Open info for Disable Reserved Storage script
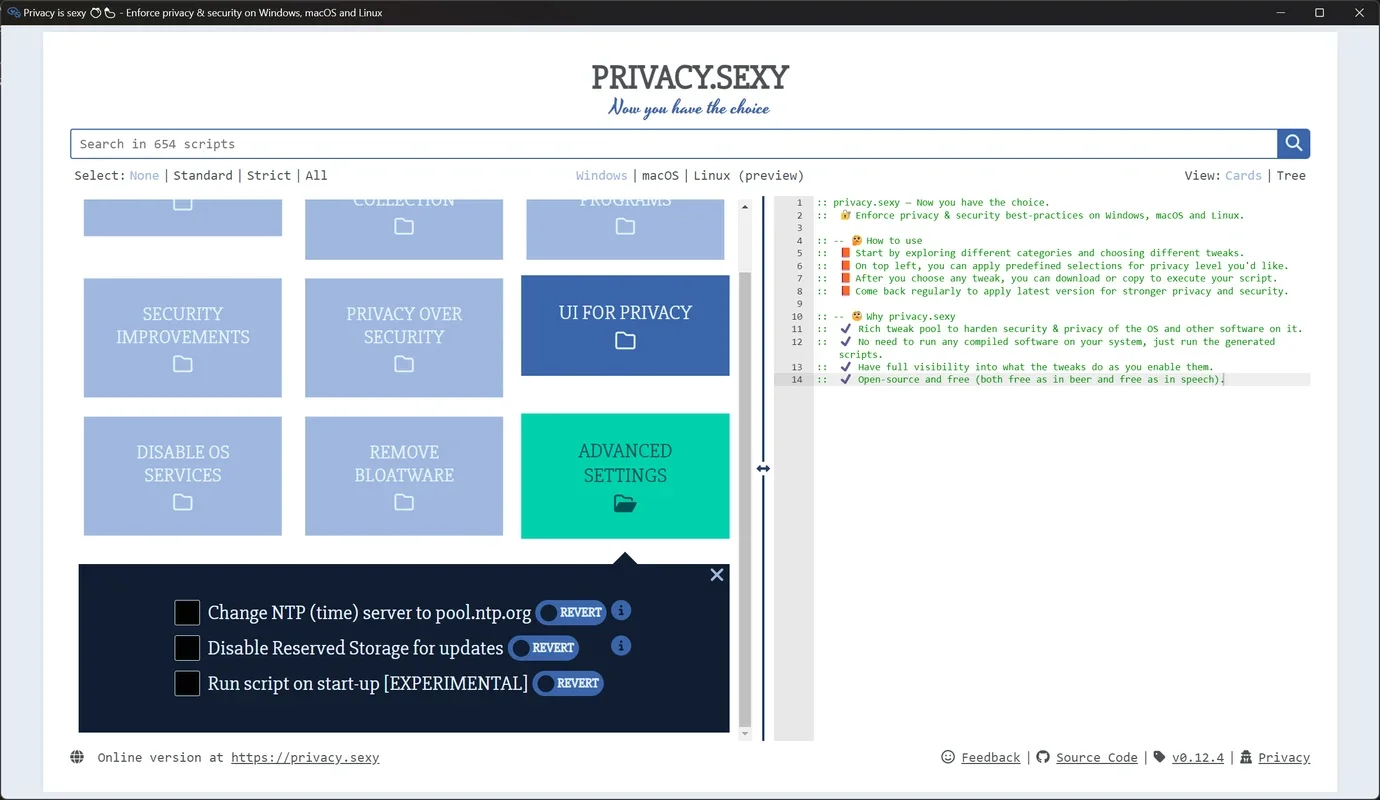The width and height of the screenshot is (1380, 800). 621,646
